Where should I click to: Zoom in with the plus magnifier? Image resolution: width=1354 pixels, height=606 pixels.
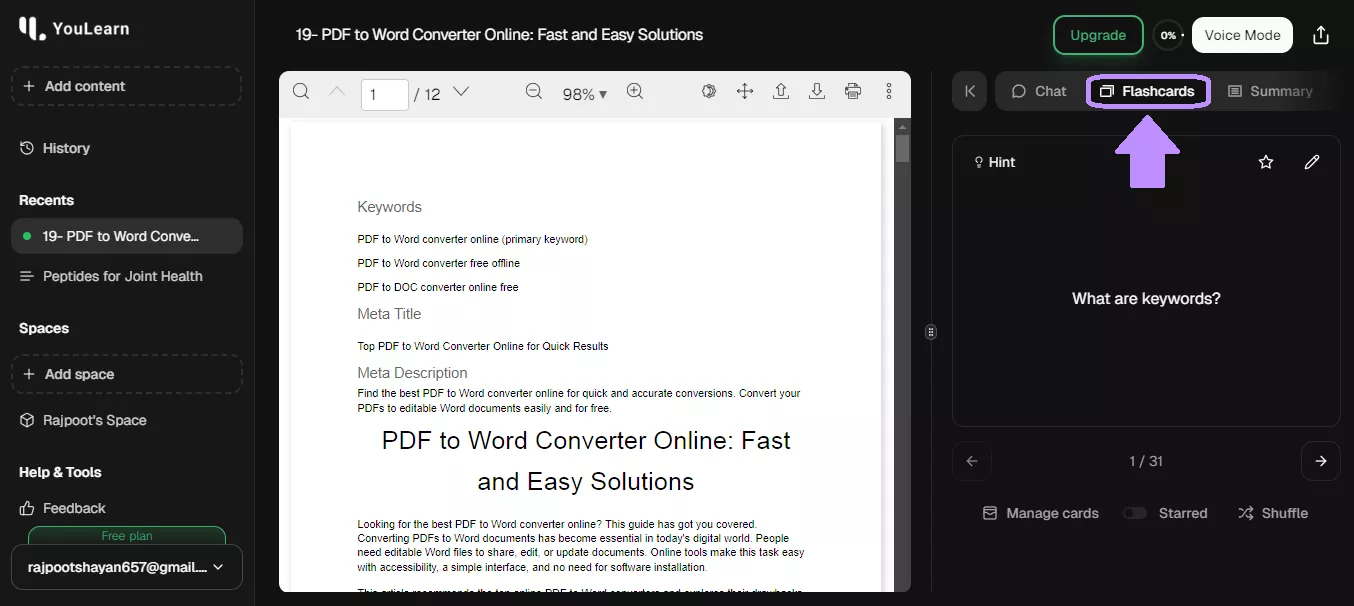tap(635, 92)
